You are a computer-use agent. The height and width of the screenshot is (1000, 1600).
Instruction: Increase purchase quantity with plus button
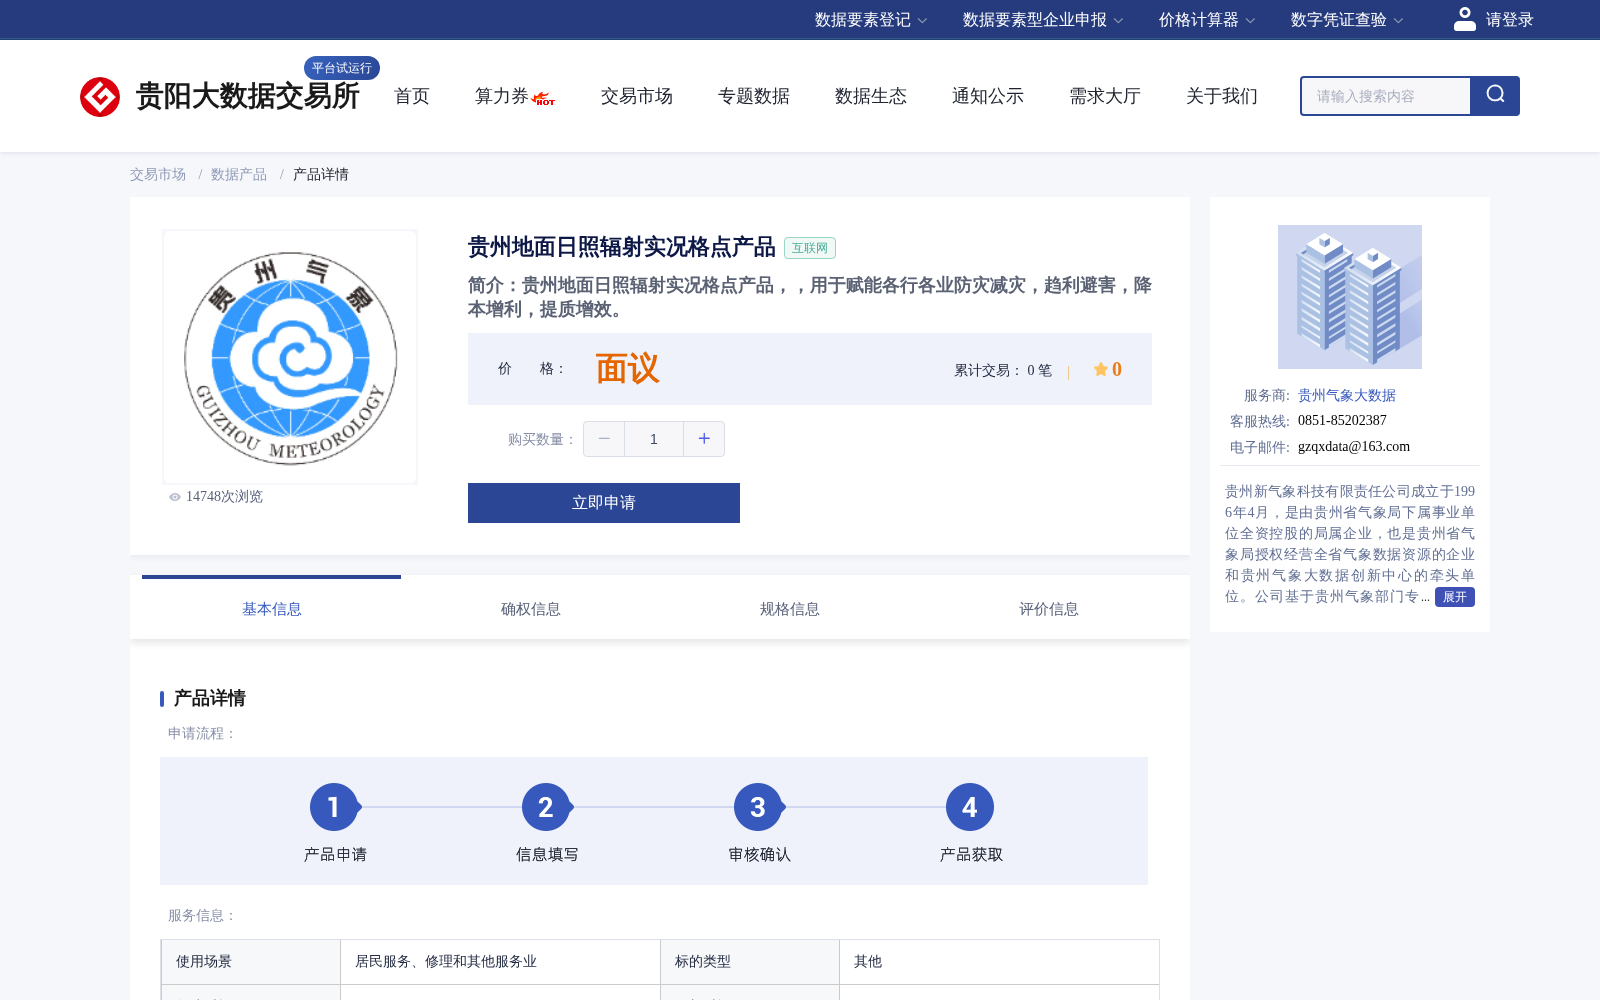pos(704,439)
